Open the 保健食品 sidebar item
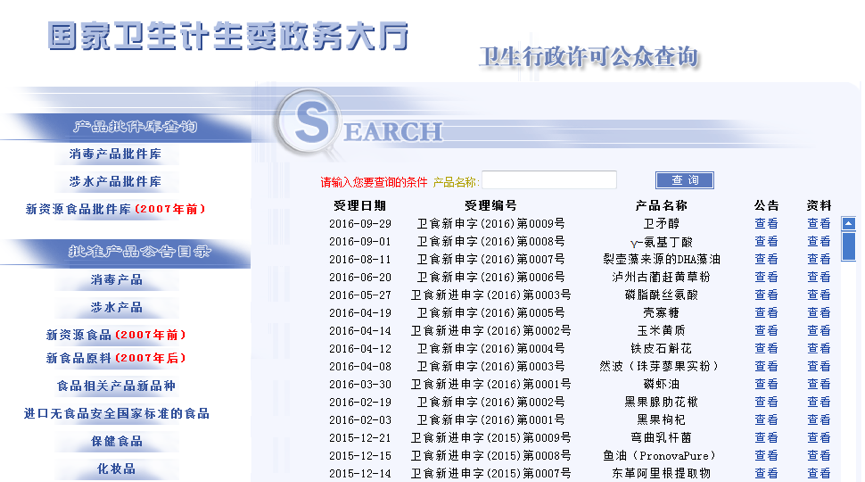The image size is (865, 482). 116,441
